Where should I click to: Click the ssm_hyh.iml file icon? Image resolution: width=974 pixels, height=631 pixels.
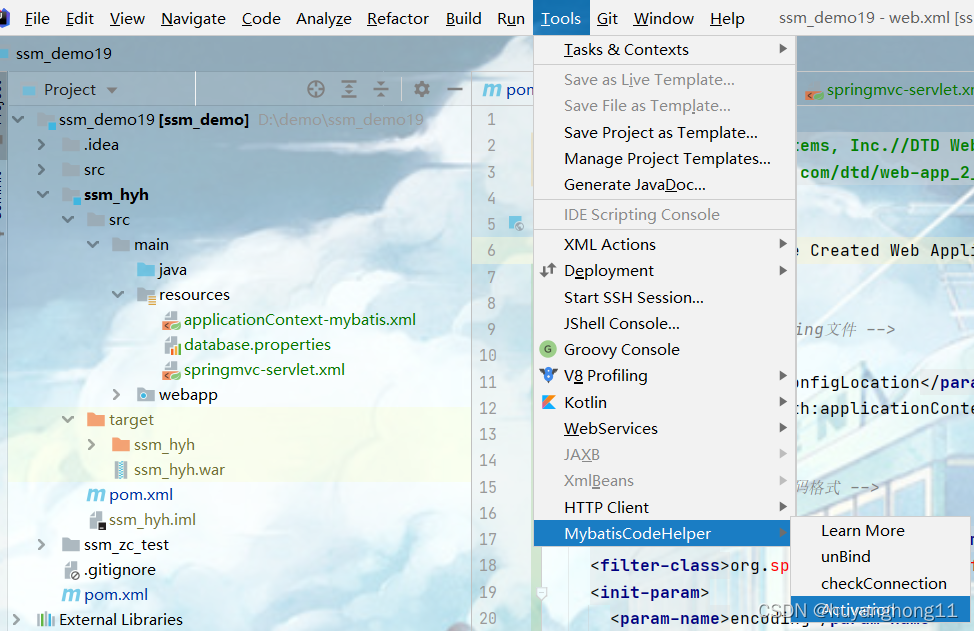(97, 520)
